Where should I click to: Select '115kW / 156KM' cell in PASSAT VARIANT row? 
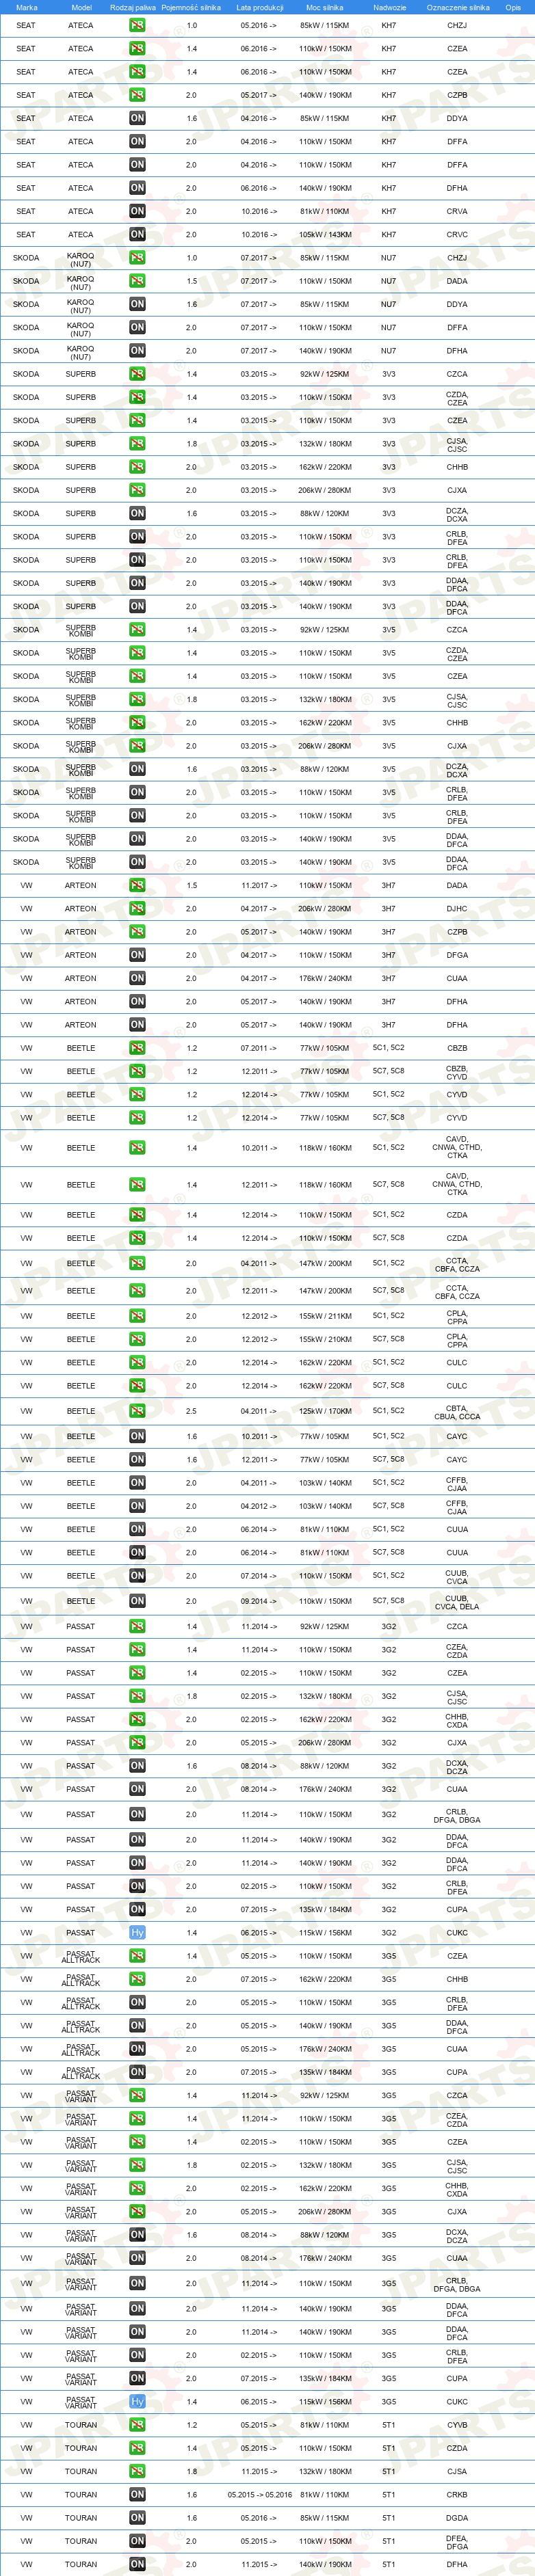(325, 2402)
